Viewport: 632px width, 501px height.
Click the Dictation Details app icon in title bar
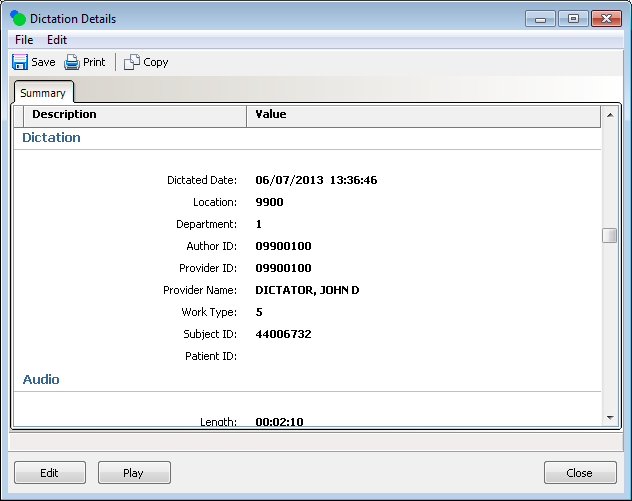16,19
